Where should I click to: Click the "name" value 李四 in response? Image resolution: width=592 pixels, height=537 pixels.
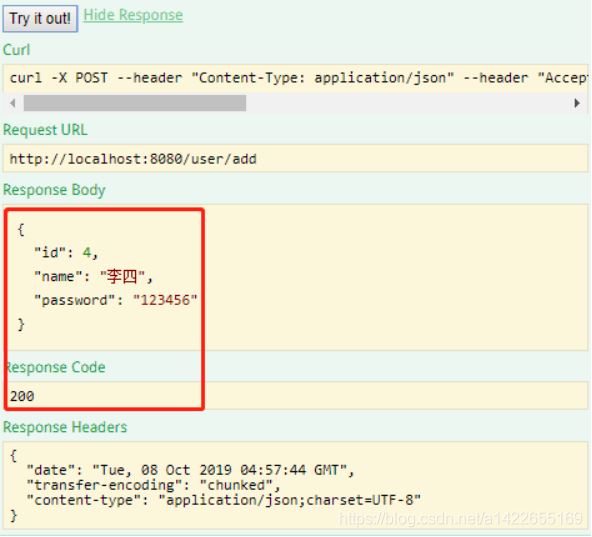[x=122, y=276]
